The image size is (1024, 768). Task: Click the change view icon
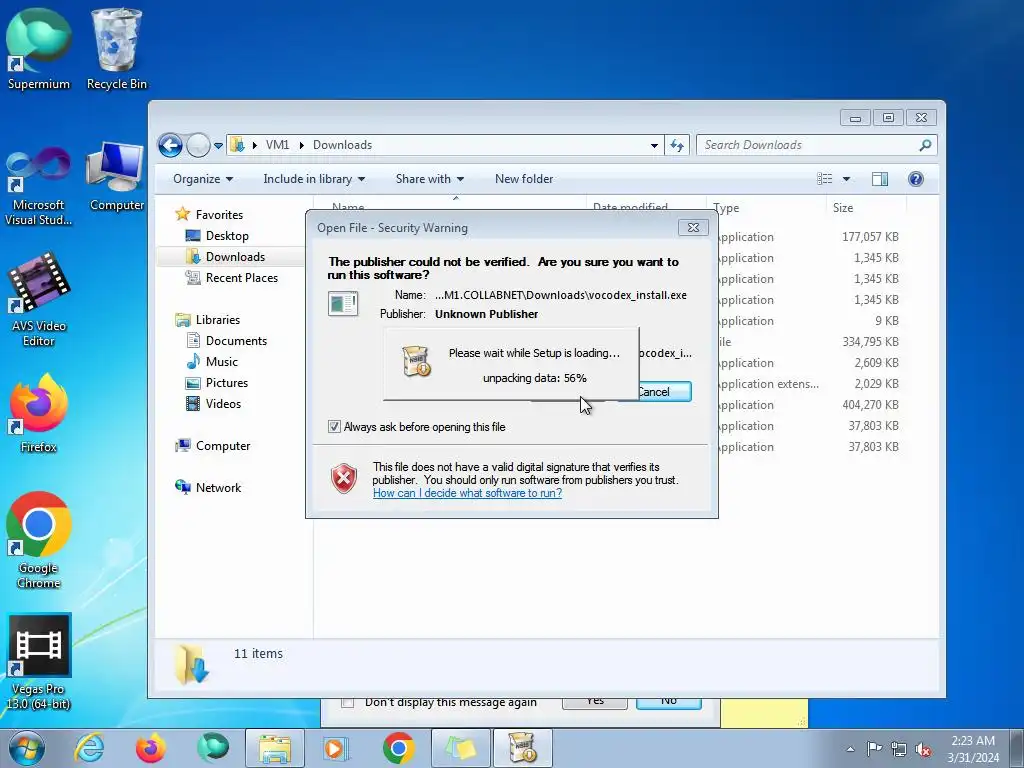pyautogui.click(x=825, y=179)
